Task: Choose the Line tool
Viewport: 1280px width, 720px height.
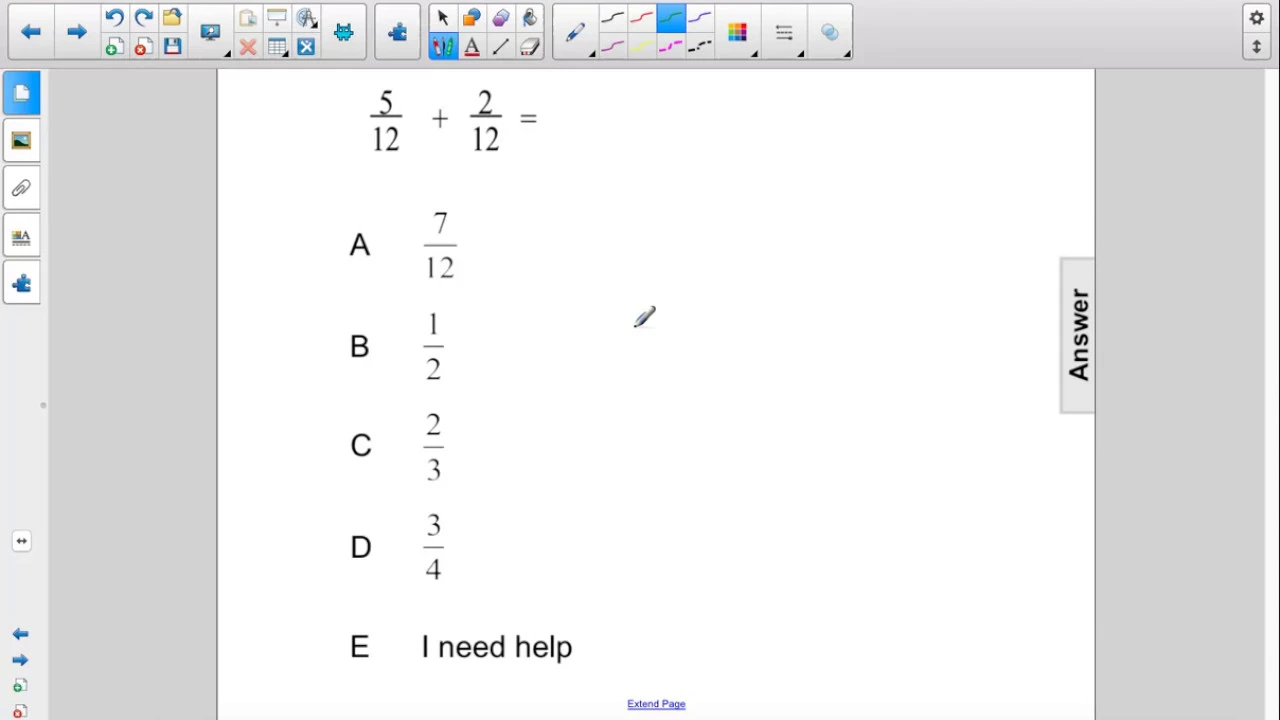Action: click(x=501, y=47)
